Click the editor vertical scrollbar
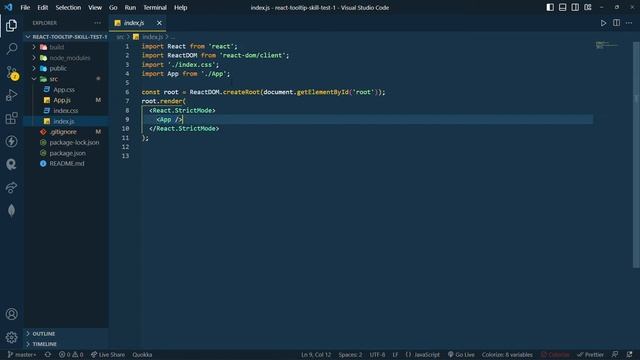 click(x=636, y=155)
